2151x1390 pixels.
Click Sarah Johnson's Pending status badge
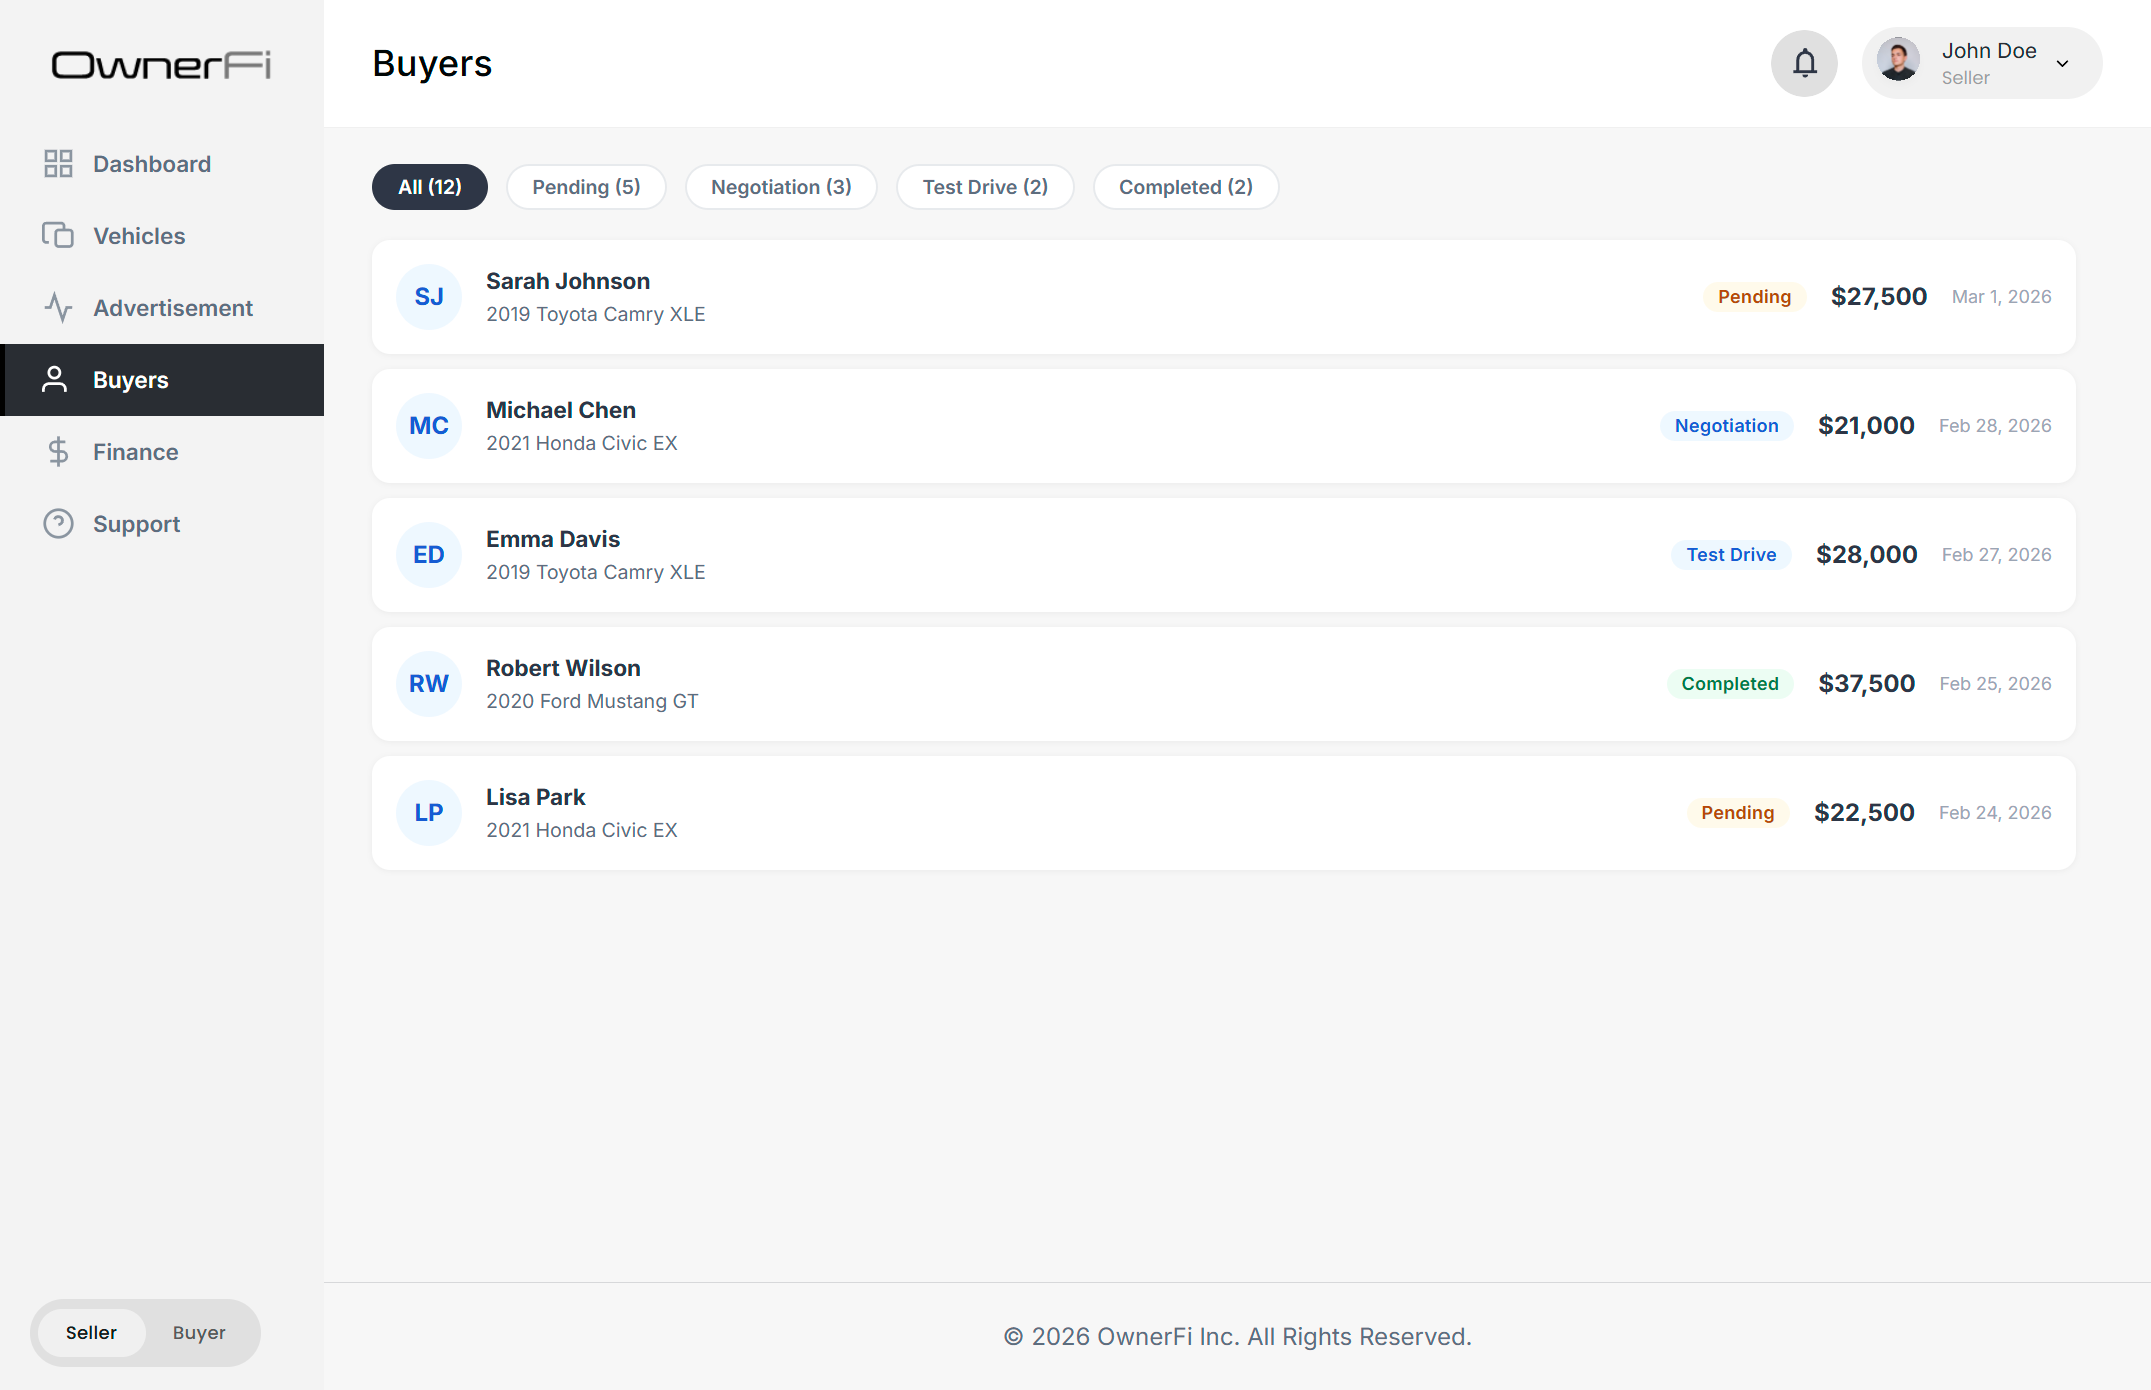pos(1755,297)
